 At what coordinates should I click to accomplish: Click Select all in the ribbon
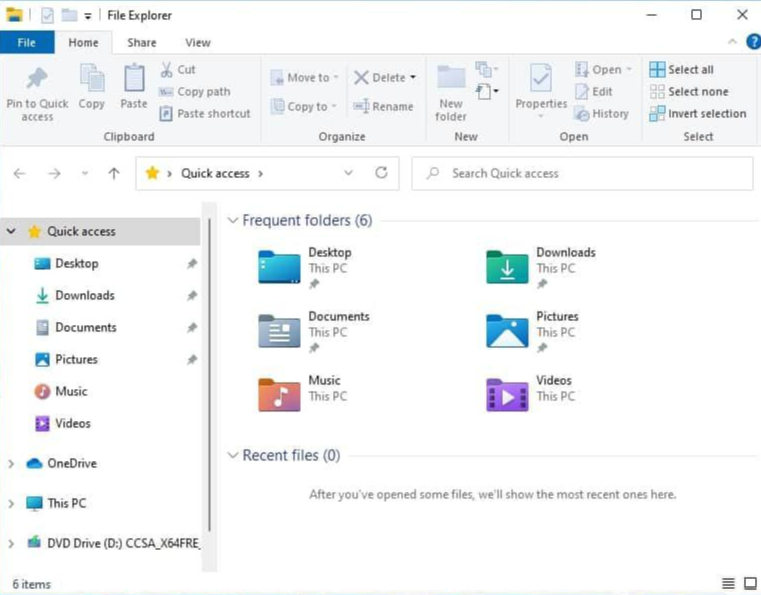pyautogui.click(x=690, y=70)
